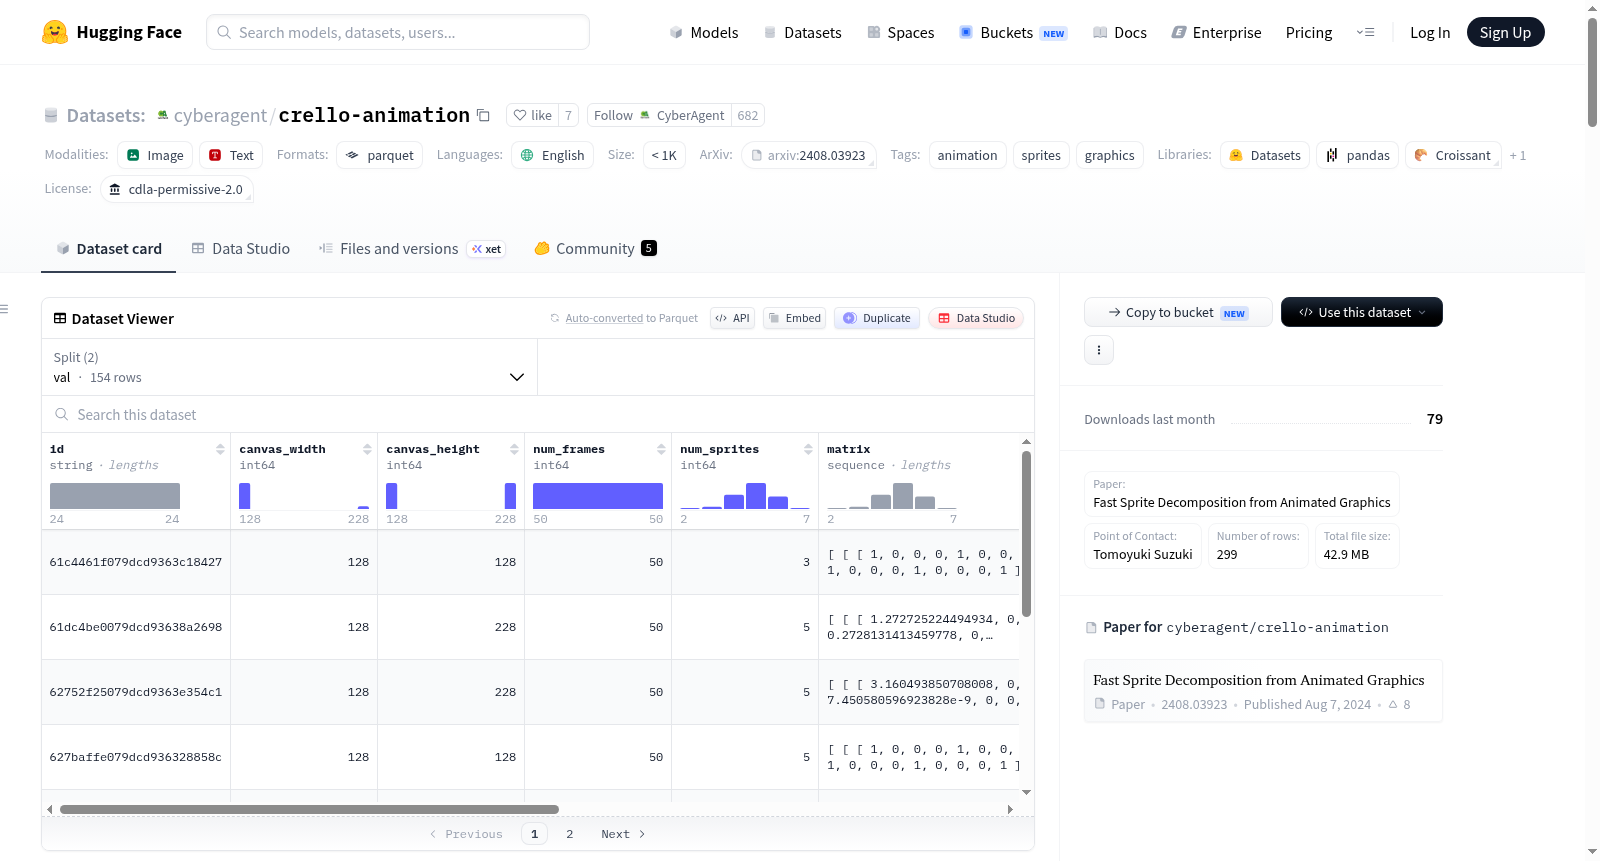The width and height of the screenshot is (1600, 861).
Task: Select the num_frames histogram bar
Action: (x=598, y=496)
